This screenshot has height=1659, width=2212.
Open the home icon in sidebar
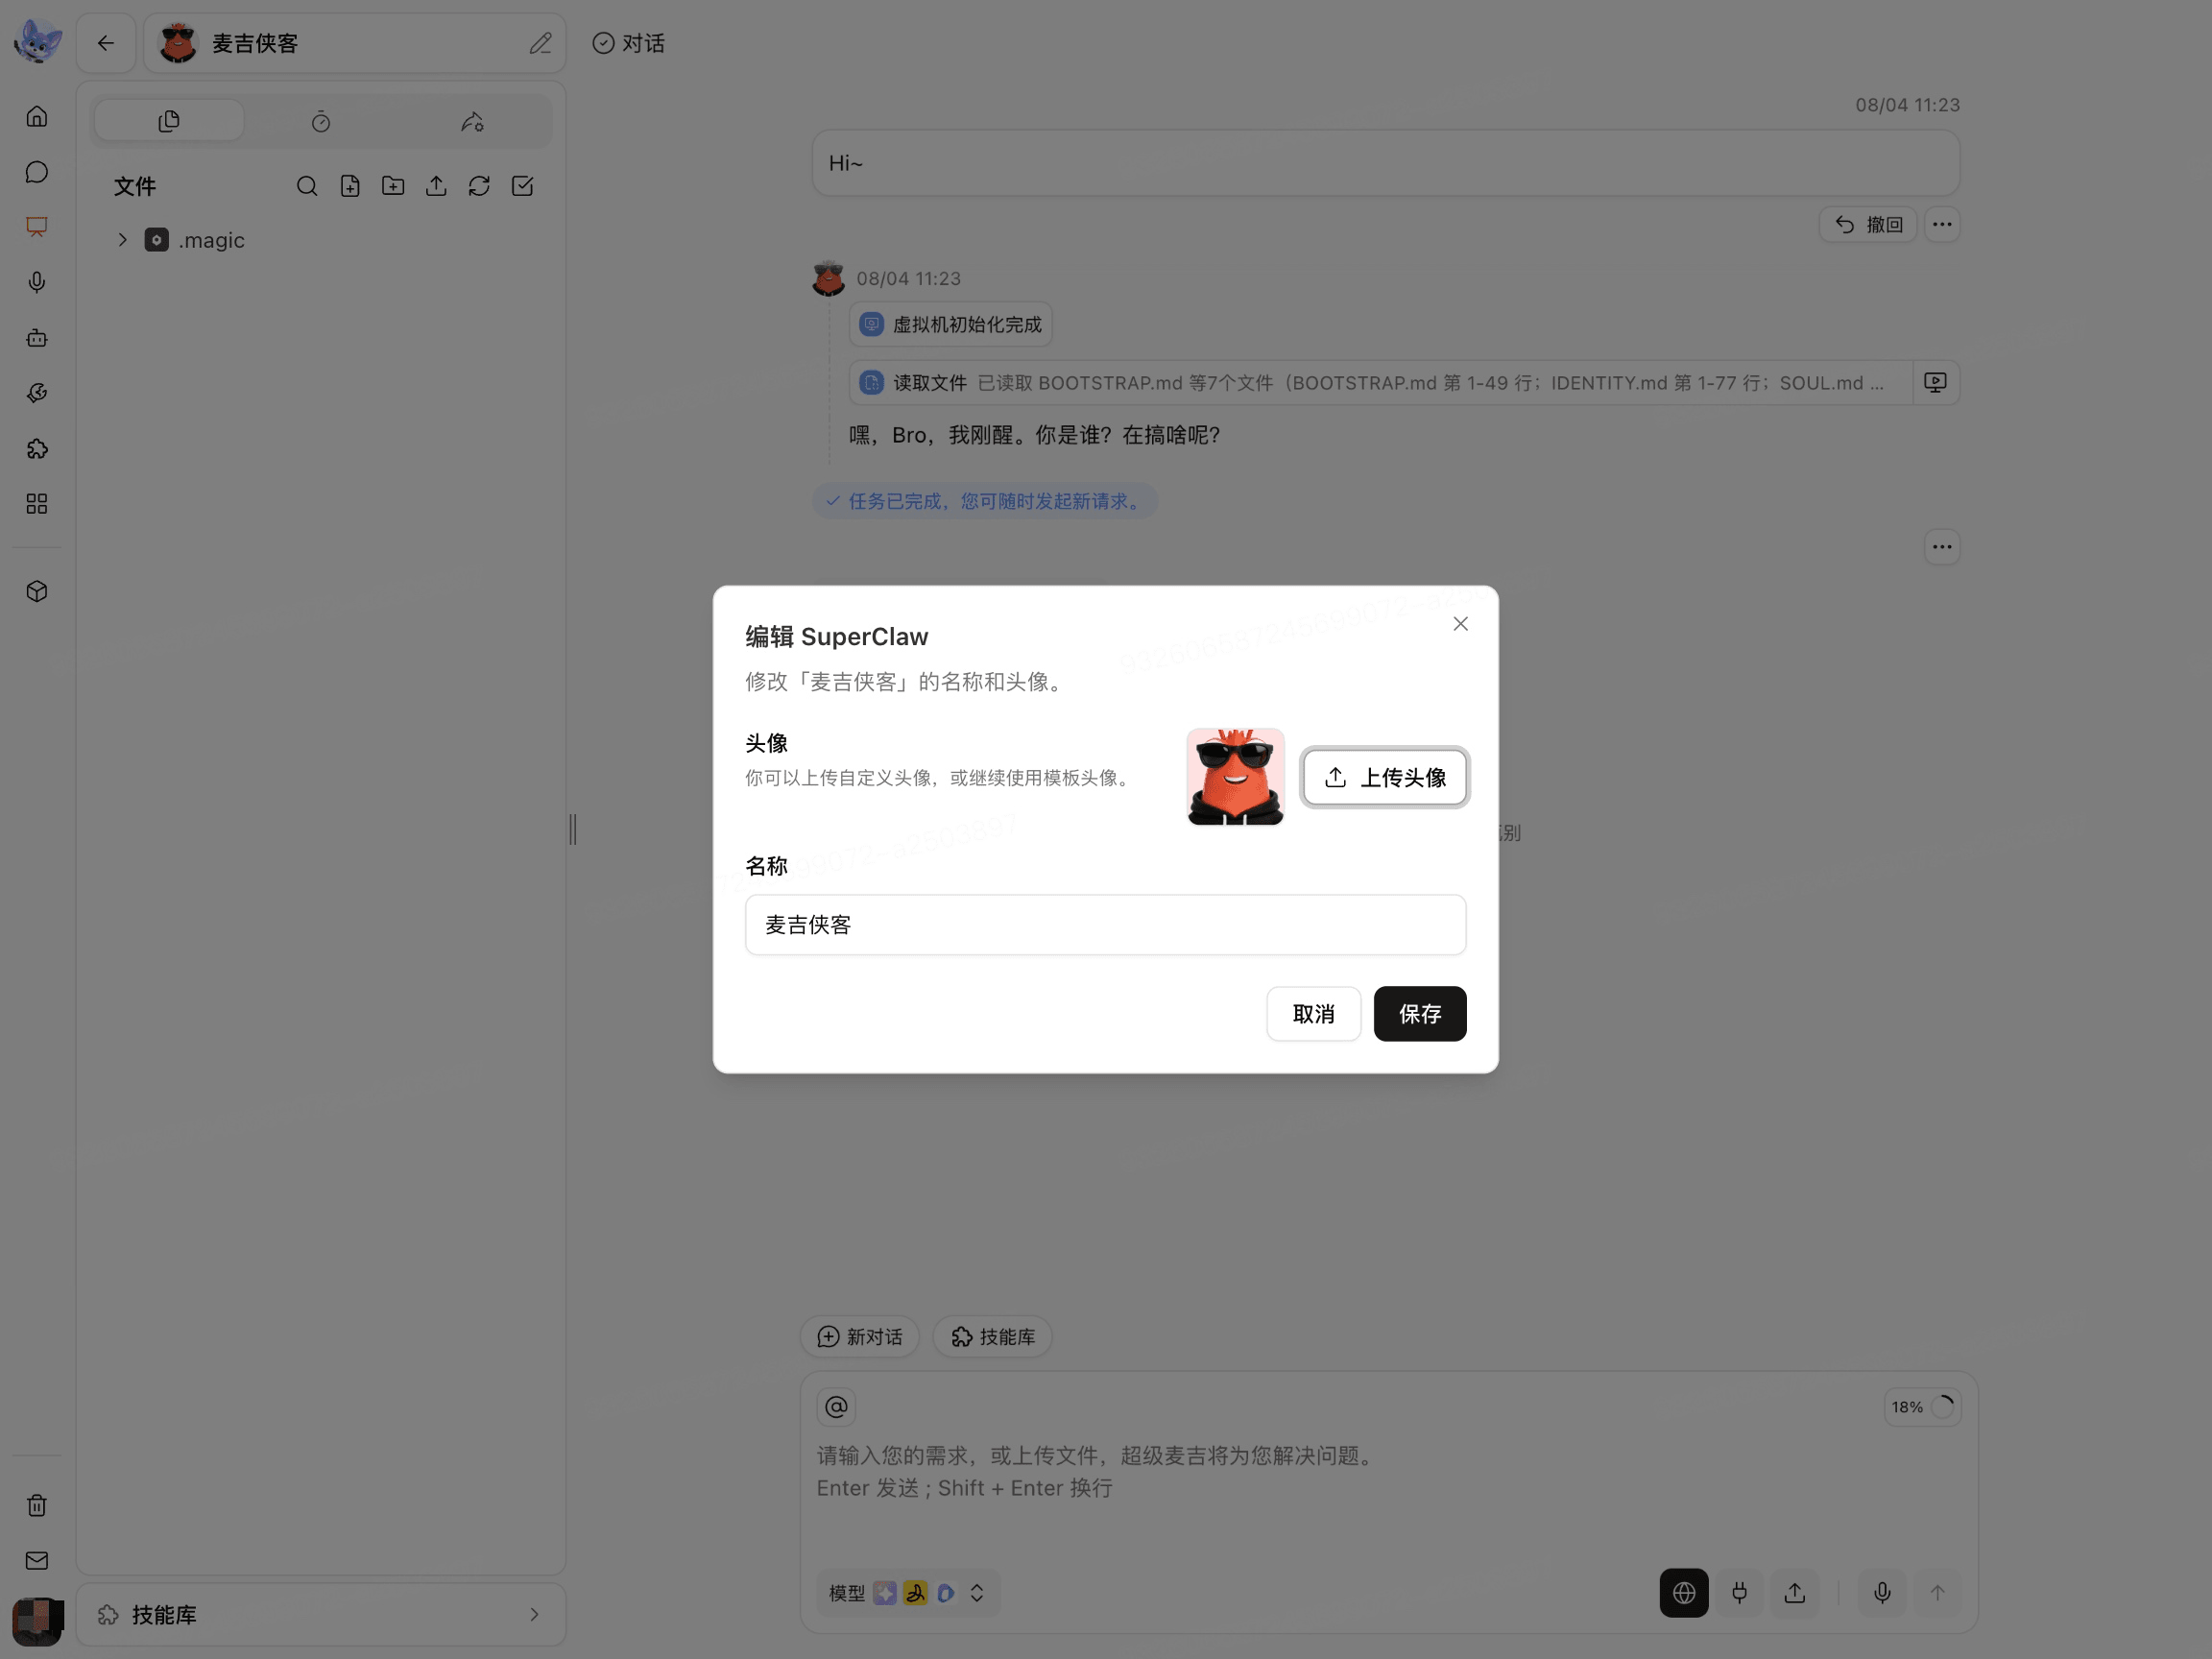point(37,117)
